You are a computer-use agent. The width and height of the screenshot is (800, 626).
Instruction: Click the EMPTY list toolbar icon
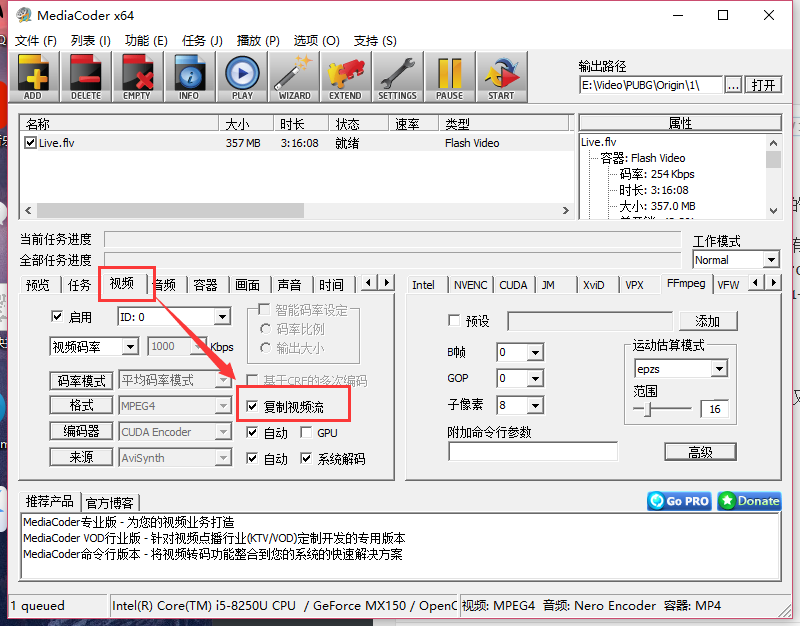pyautogui.click(x=137, y=77)
